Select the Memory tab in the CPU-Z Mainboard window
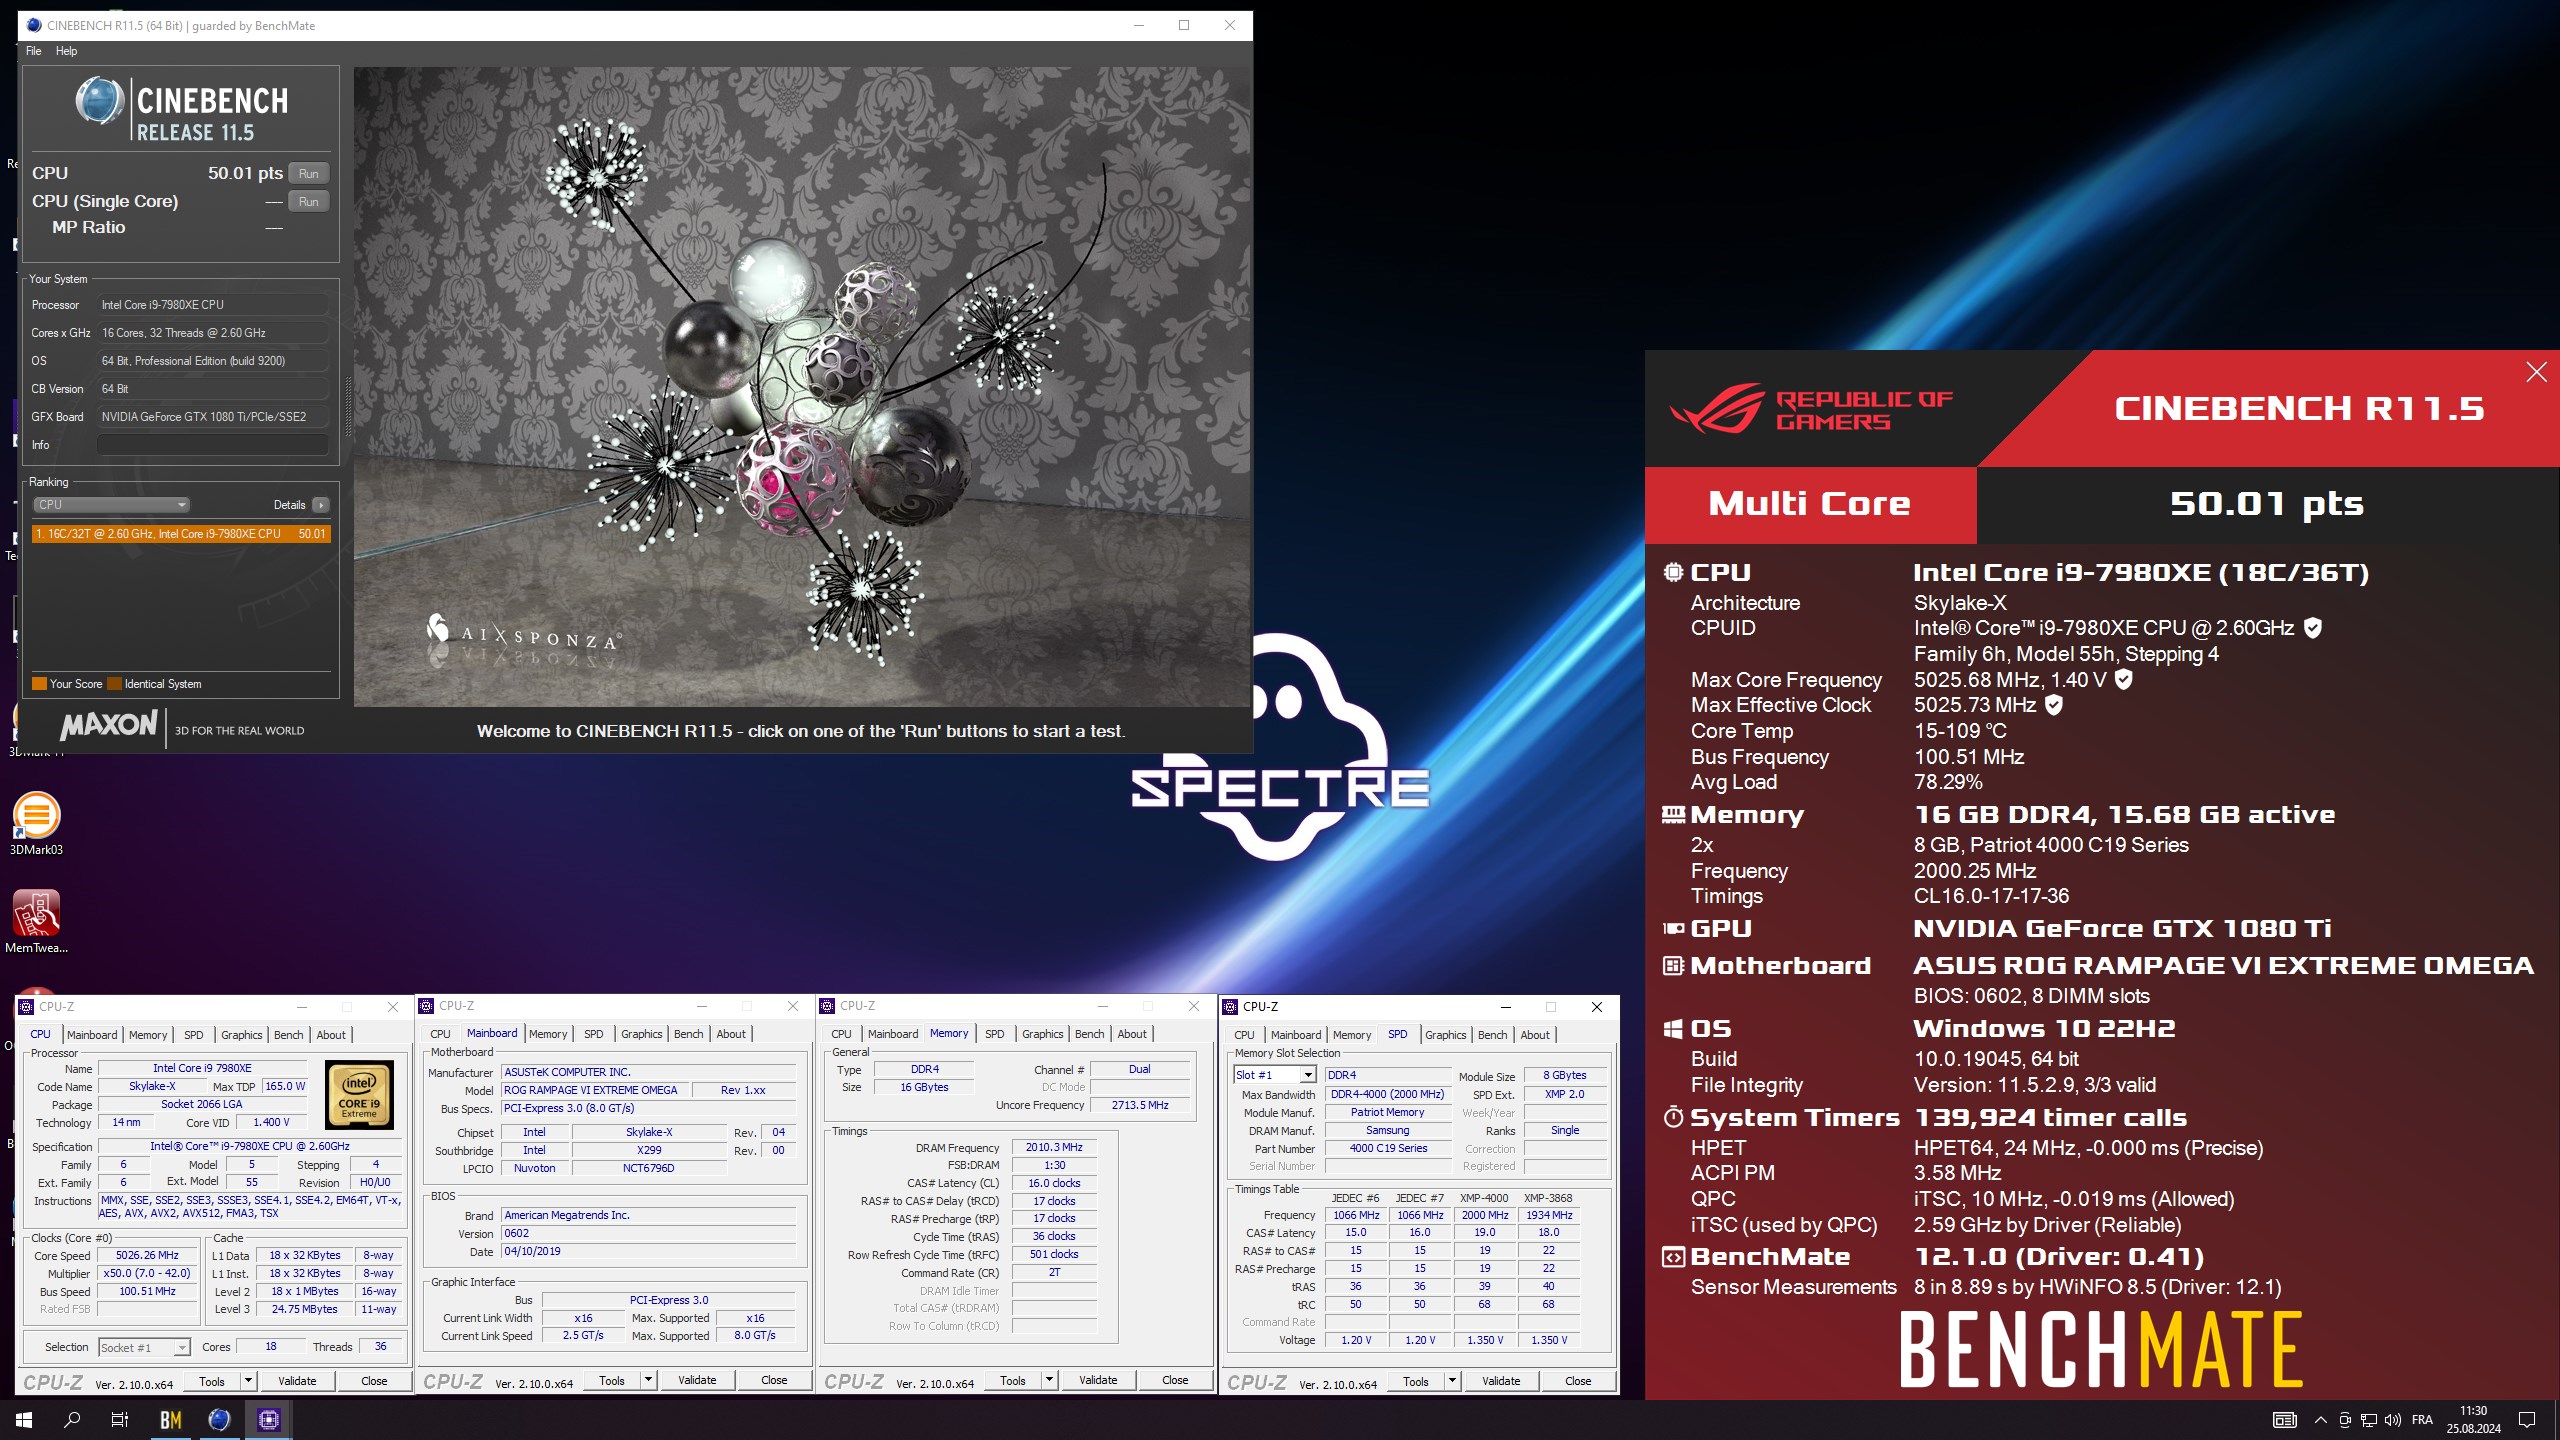 pos(548,1034)
